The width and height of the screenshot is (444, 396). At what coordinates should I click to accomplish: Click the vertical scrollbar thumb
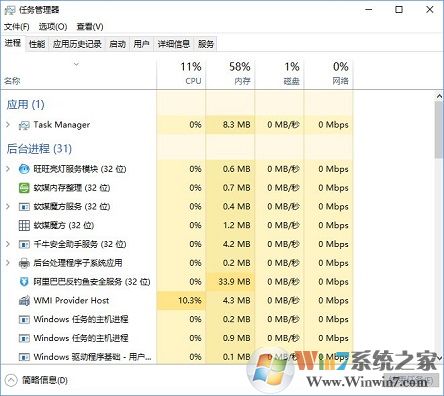[x=439, y=129]
